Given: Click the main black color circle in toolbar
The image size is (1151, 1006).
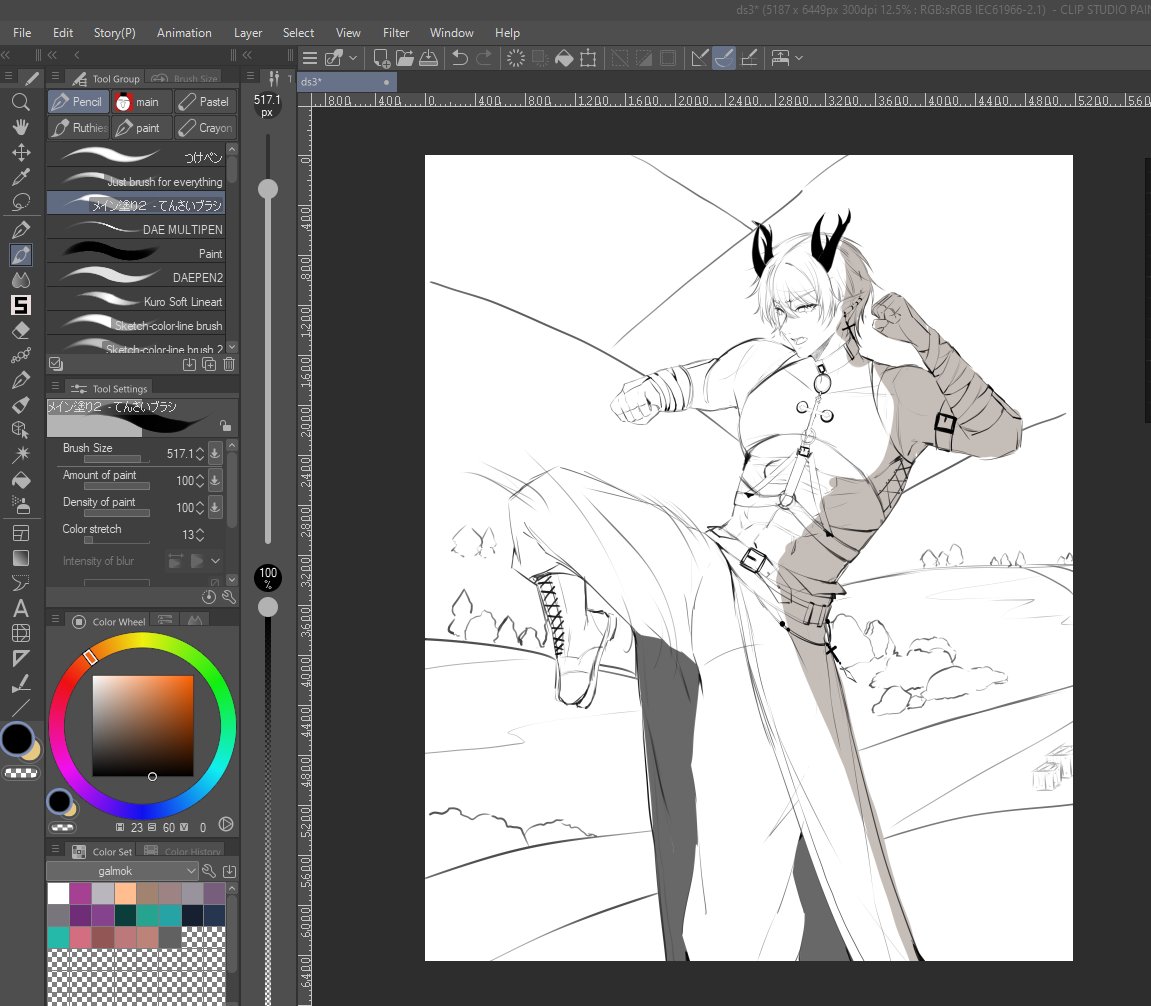Looking at the screenshot, I should coord(17,739).
